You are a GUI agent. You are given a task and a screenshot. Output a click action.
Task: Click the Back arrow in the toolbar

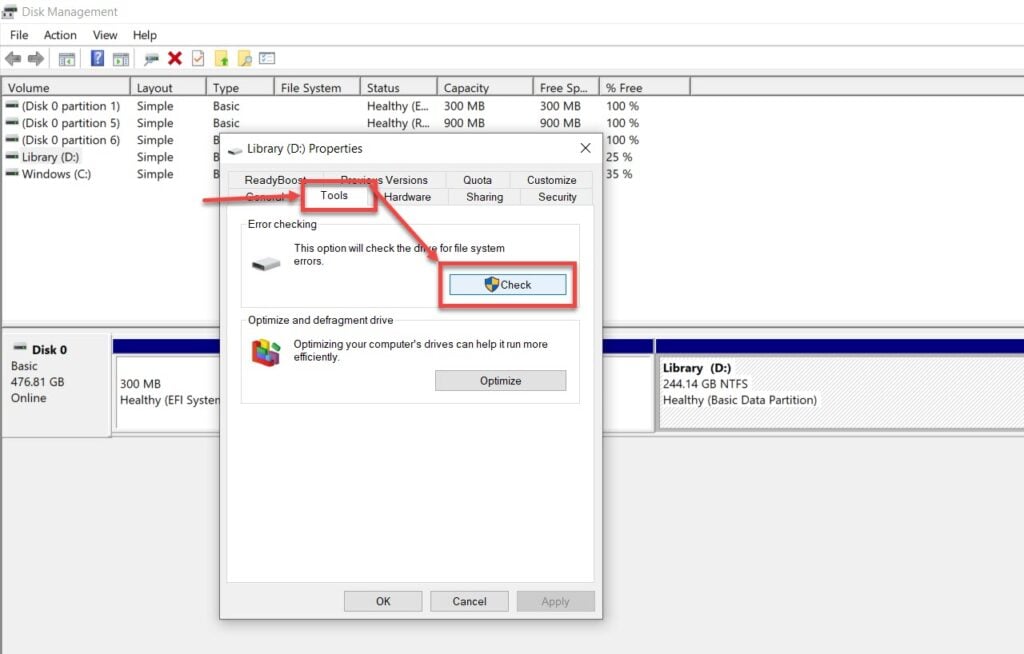13,59
